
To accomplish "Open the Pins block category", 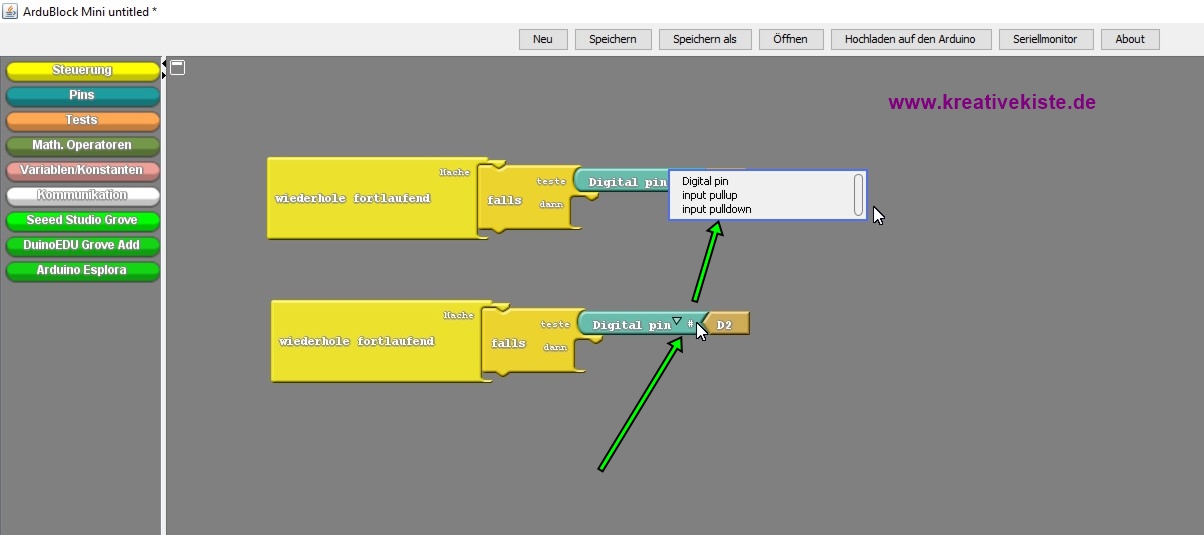I will tap(82, 95).
